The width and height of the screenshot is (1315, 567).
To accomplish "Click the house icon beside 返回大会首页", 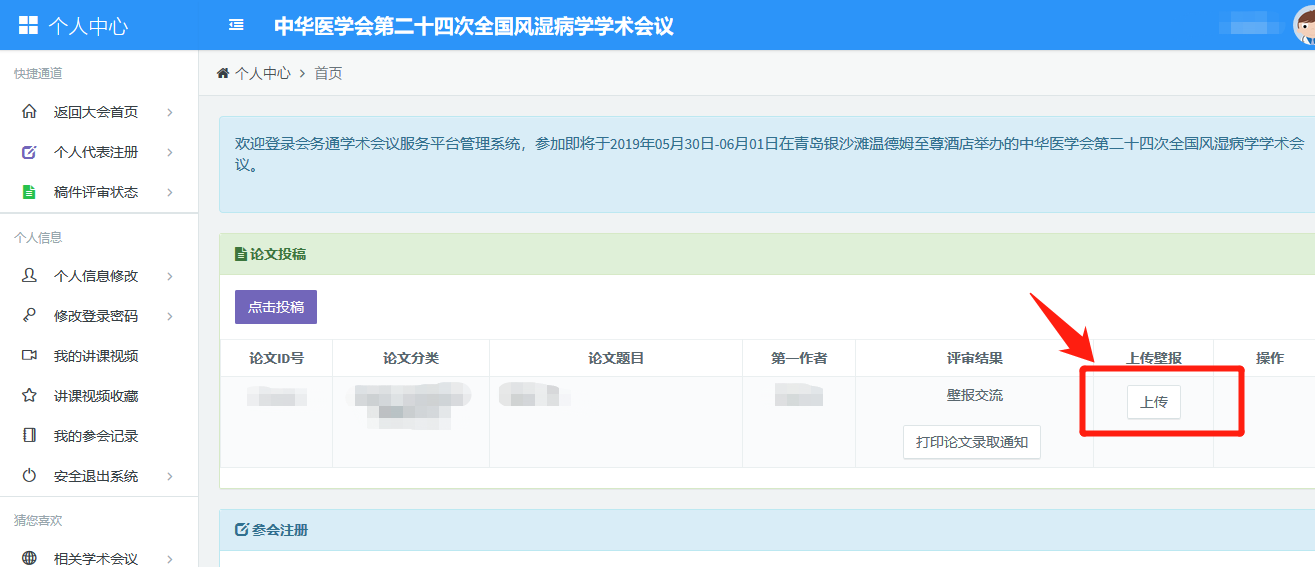I will tap(29, 112).
